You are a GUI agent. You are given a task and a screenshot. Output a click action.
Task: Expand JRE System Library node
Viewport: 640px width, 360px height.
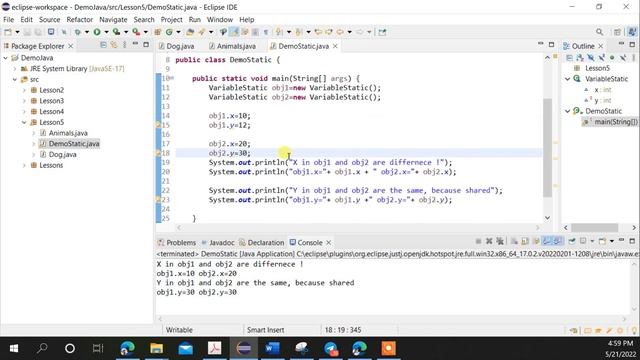coord(15,69)
